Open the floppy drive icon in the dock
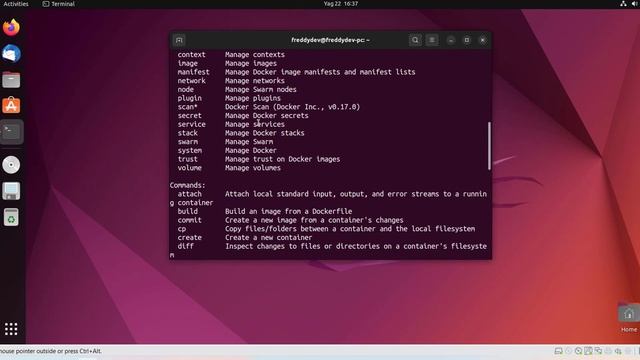Screen dimensions: 640x360 coord(11,191)
